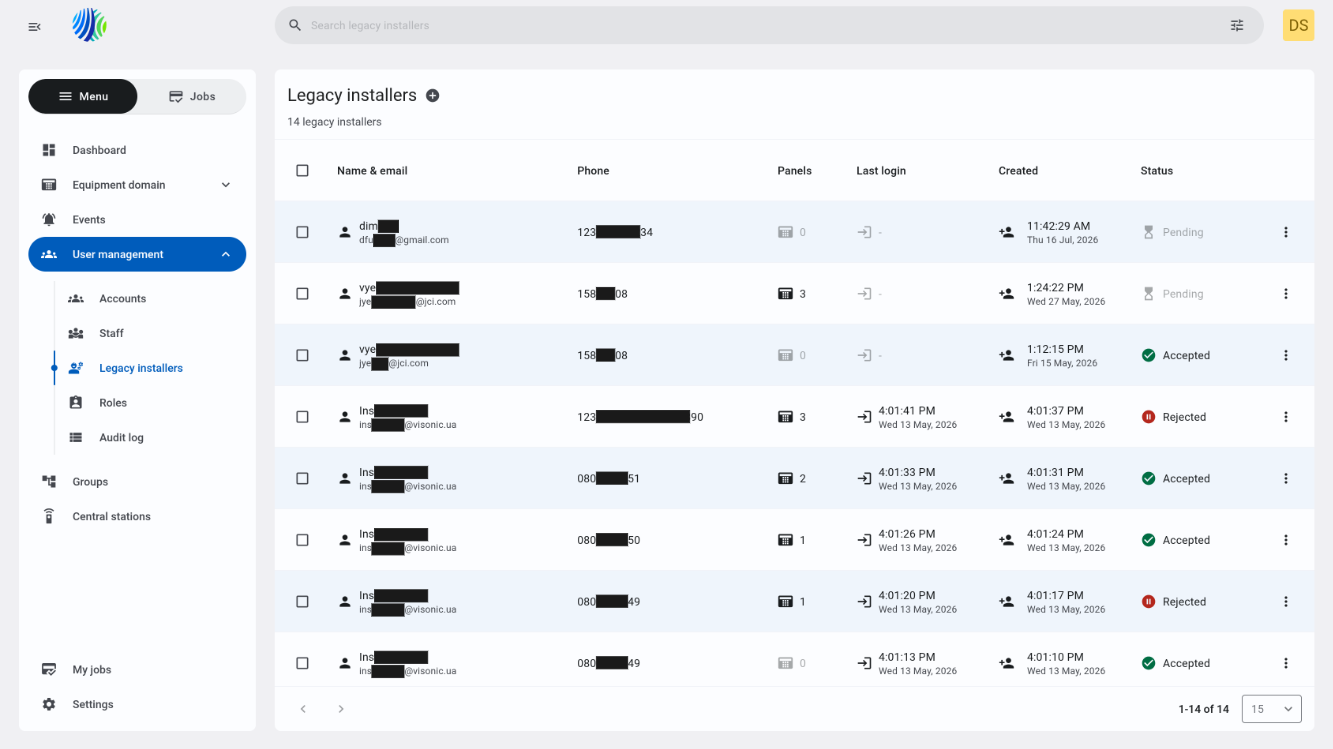
Task: Click the Pending hourglass icon in 11:42:29 AM row
Action: tap(1148, 232)
